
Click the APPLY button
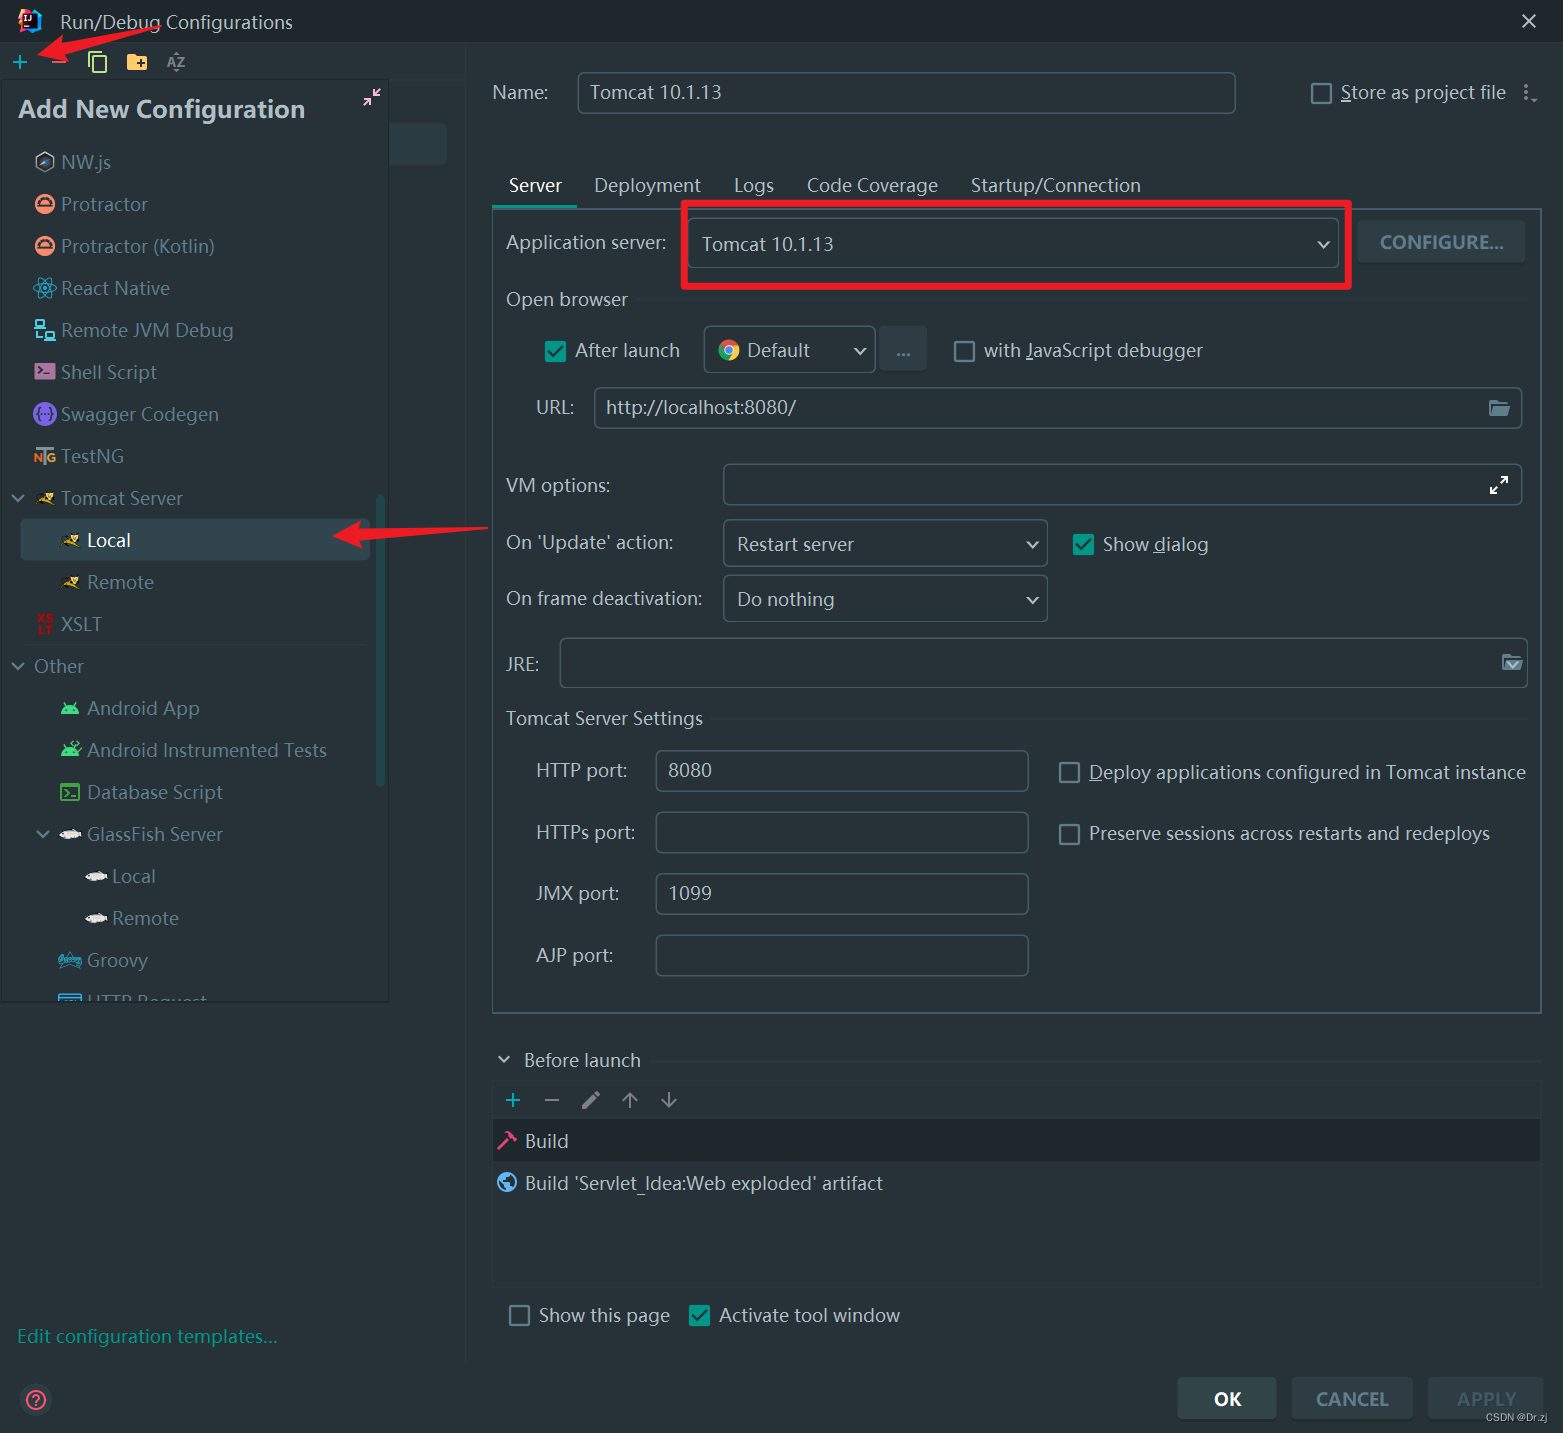(x=1486, y=1399)
